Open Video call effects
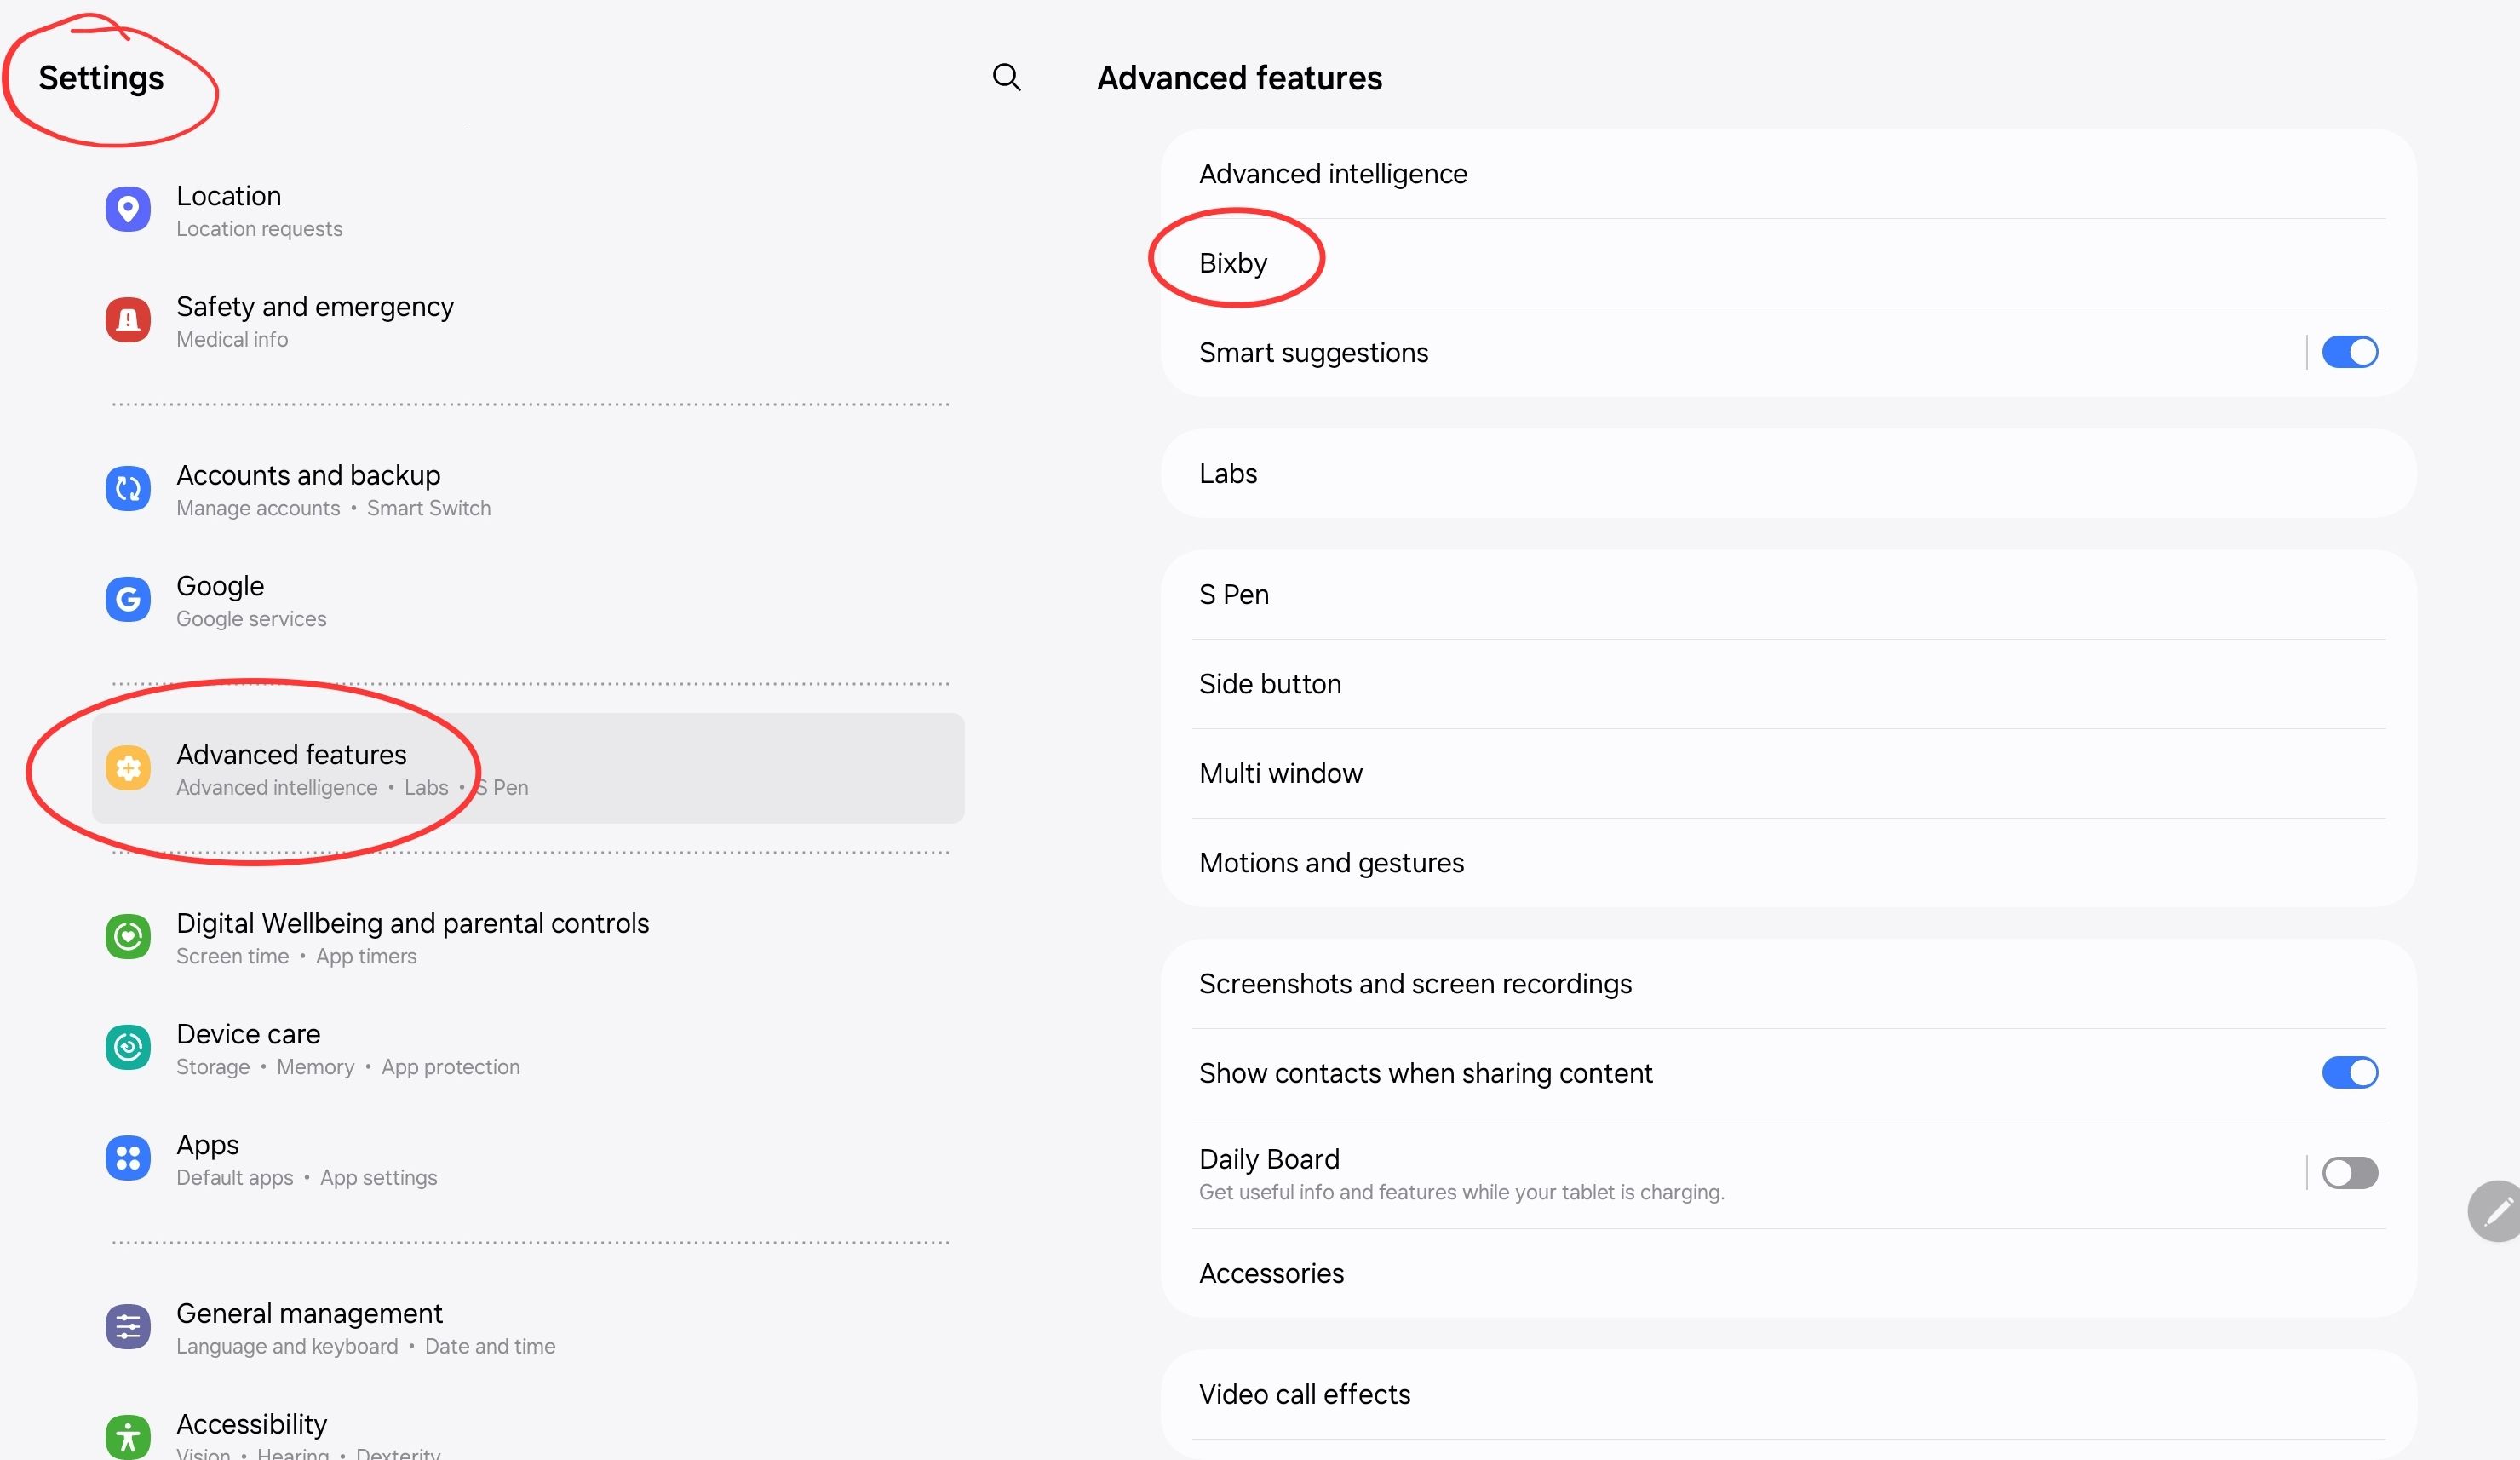The height and width of the screenshot is (1460, 2520). [x=1304, y=1394]
